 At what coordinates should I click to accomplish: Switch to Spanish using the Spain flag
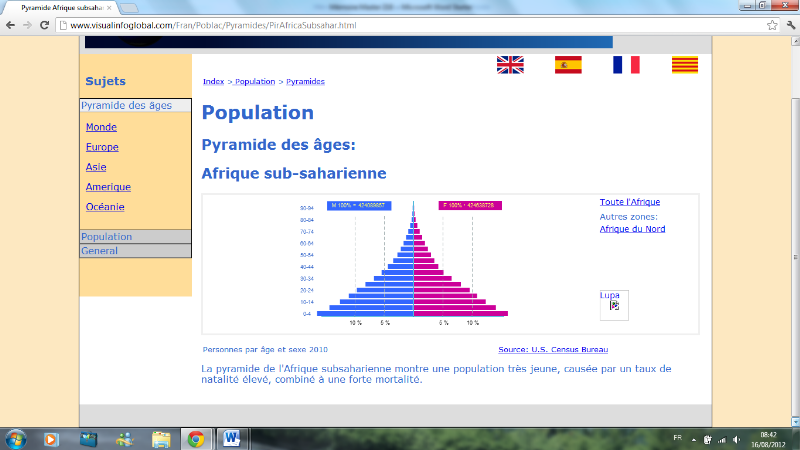pos(568,65)
